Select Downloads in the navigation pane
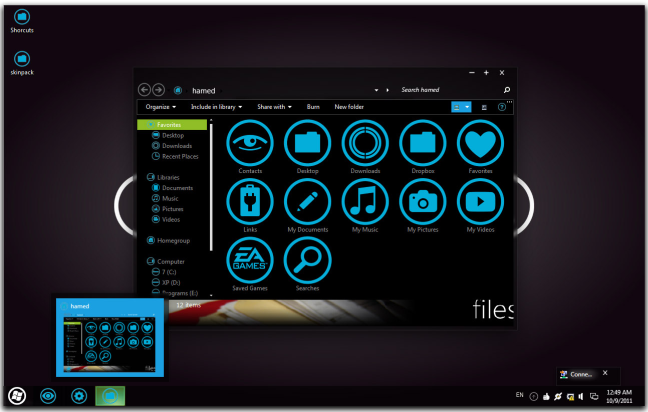 click(x=172, y=146)
